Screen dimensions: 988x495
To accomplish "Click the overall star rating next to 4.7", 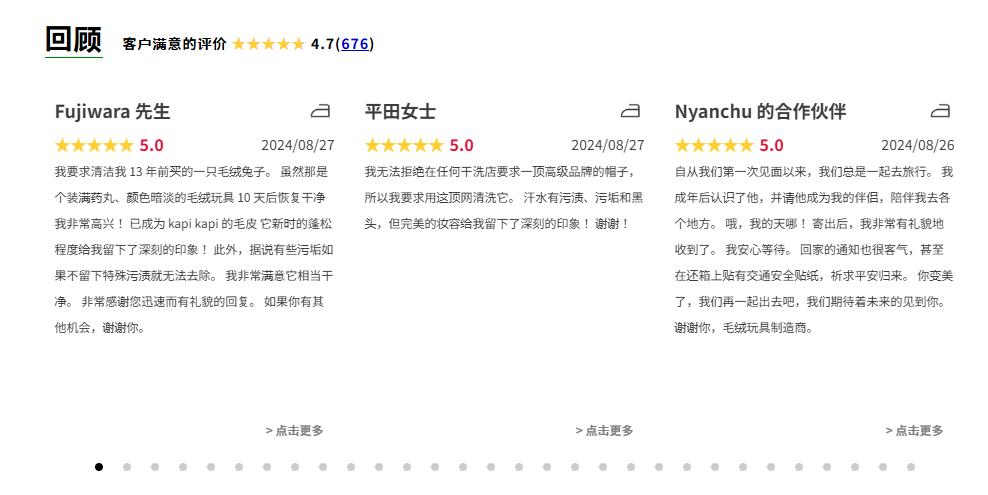I will click(x=268, y=44).
